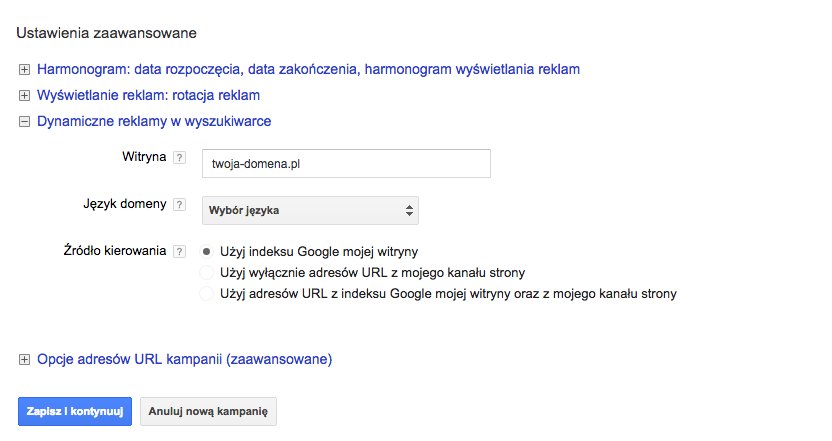Click the minus icon beside Dynamiczne reklamy
Viewport: 832px width, 441px height.
[x=24, y=122]
